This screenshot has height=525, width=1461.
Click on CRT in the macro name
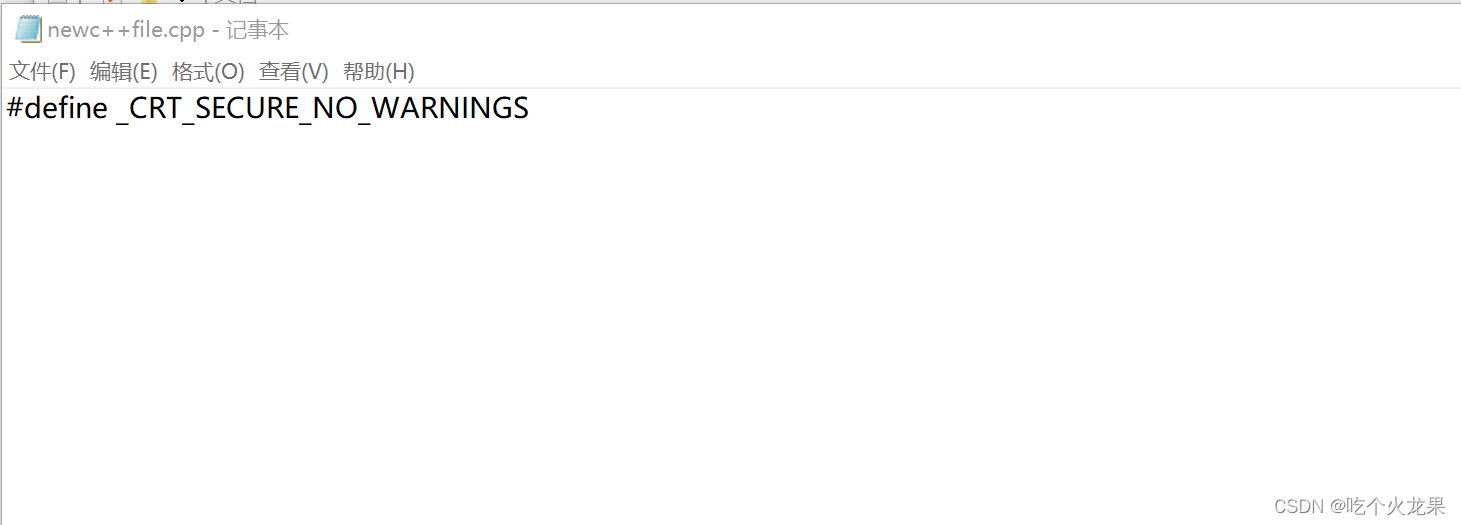tap(157, 108)
